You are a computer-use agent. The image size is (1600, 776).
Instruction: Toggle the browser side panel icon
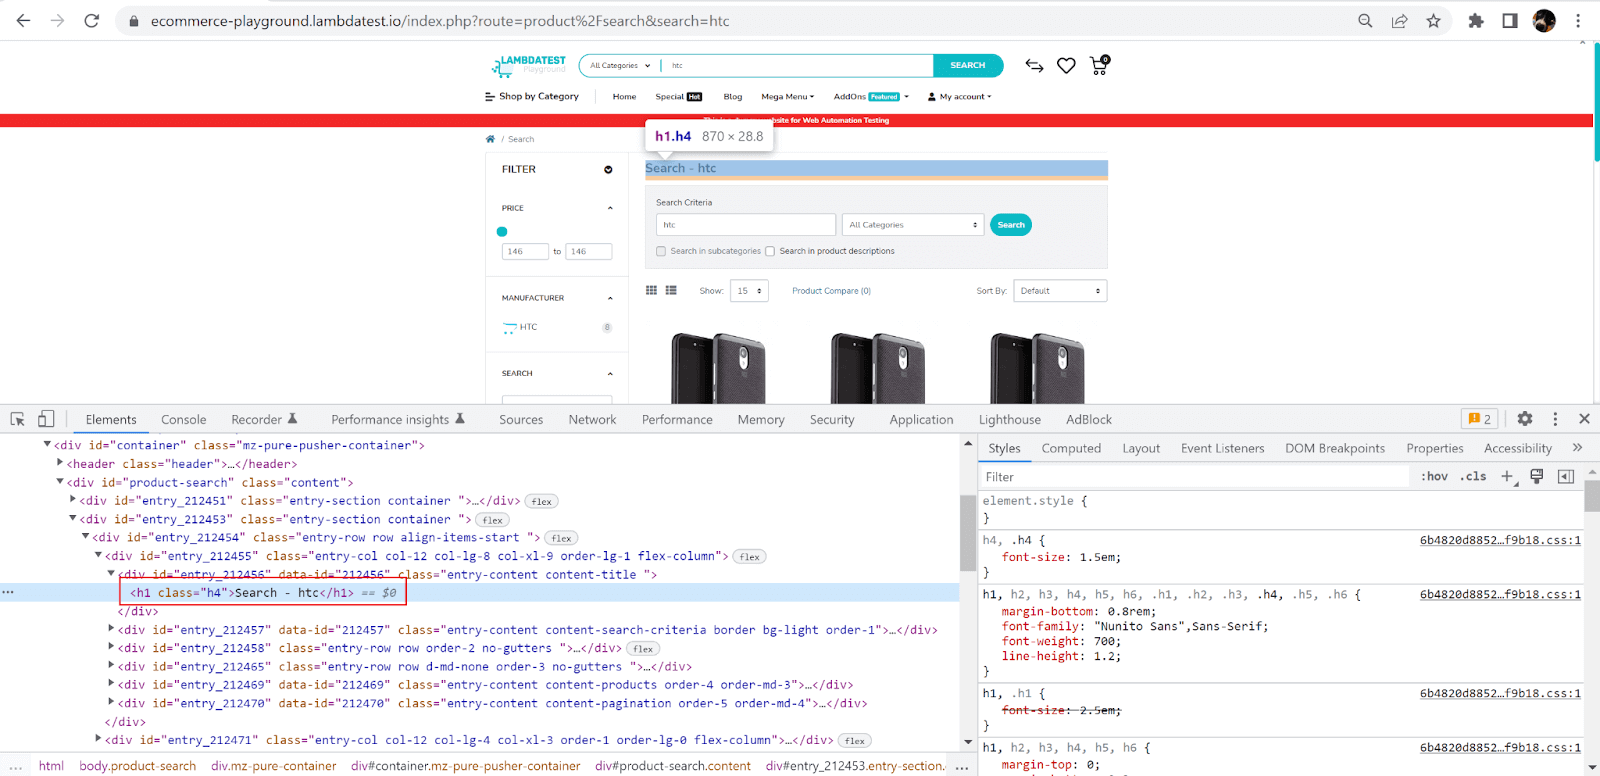1510,20
